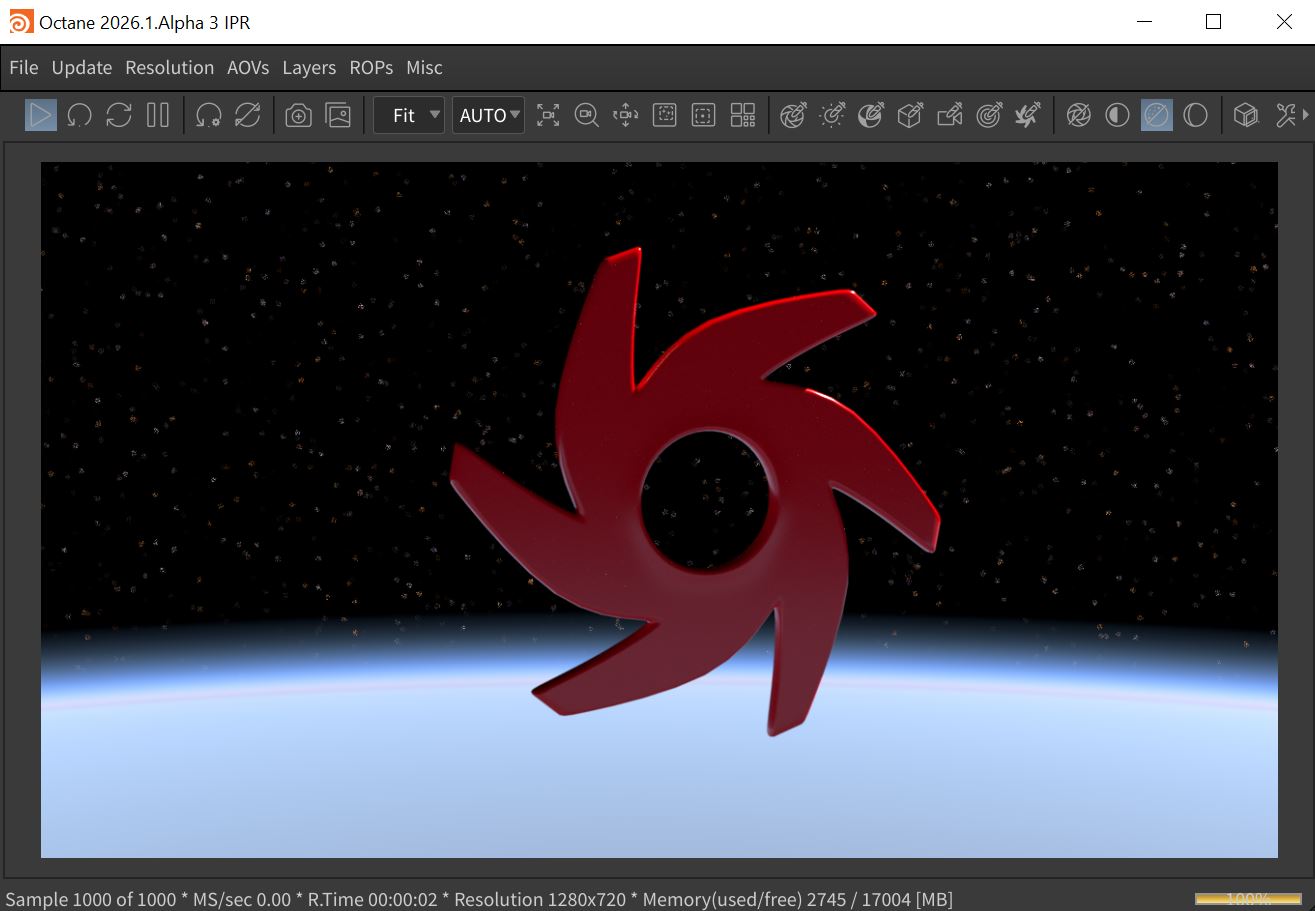Click the four-squares grid view icon

click(743, 116)
